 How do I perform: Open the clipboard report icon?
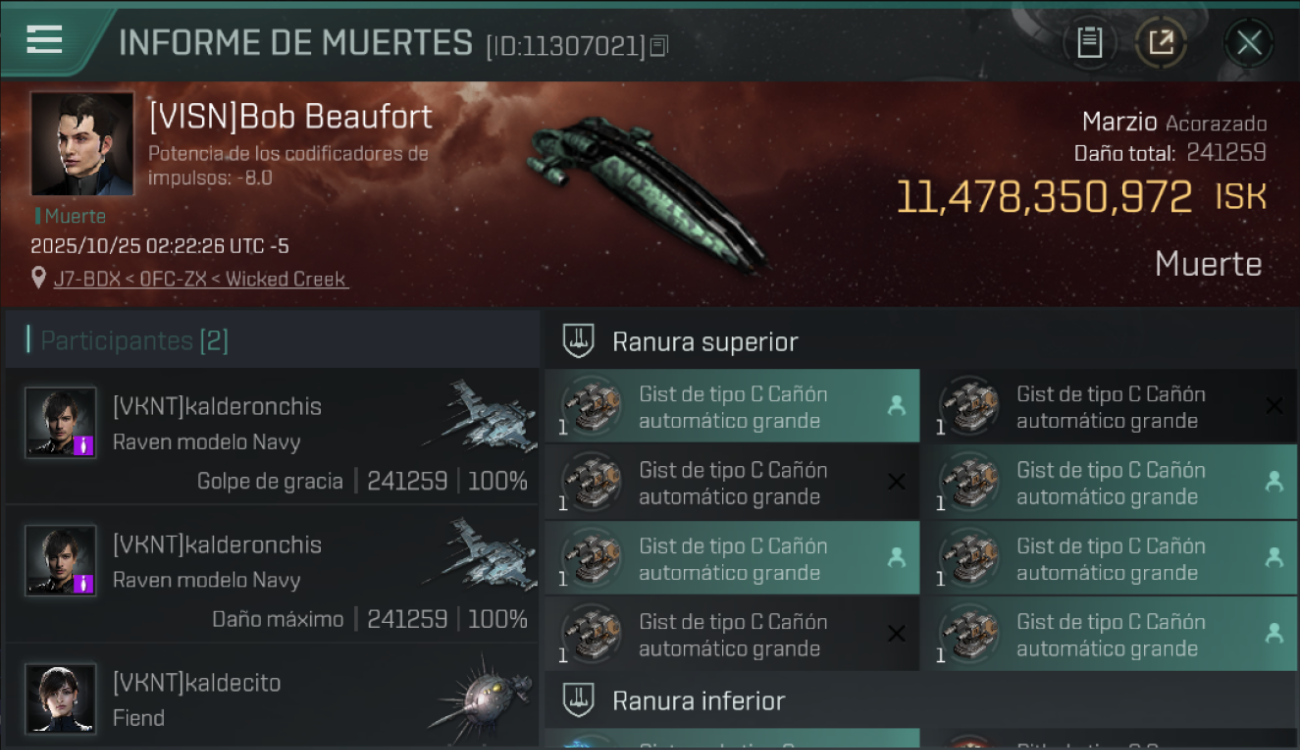pos(1090,42)
